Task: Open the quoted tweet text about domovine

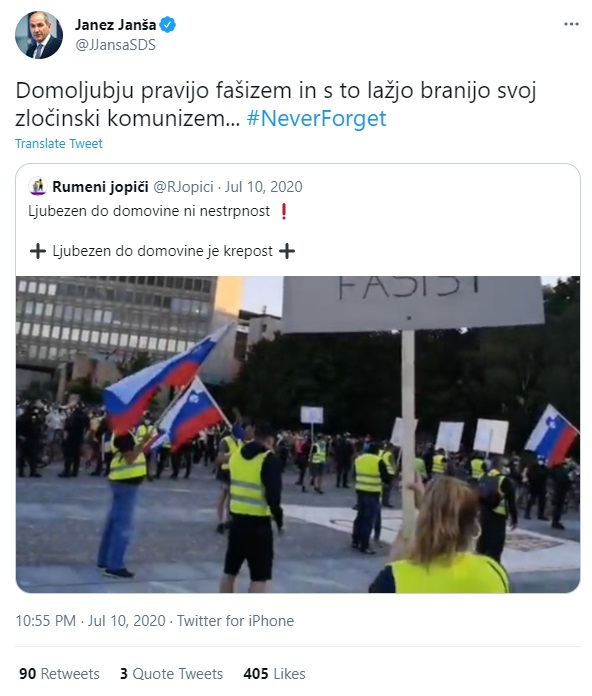Action: 162,231
